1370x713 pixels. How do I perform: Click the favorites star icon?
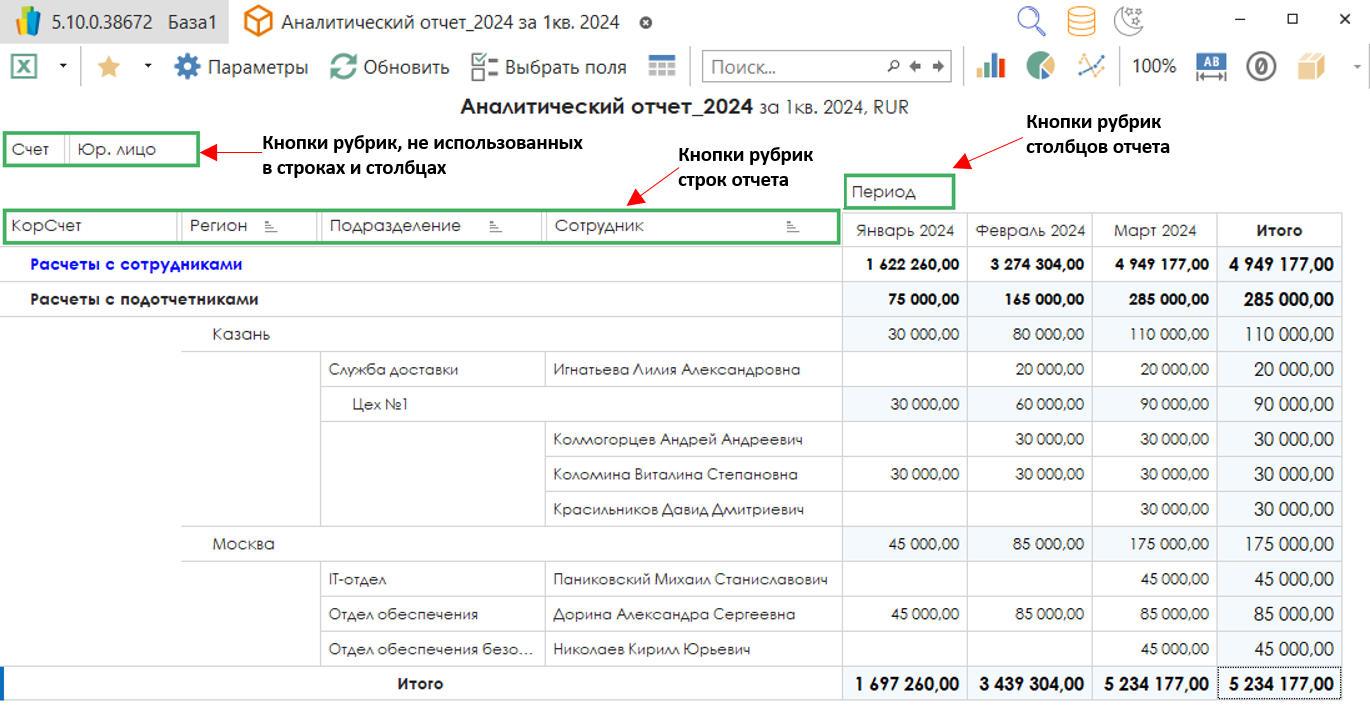coord(108,67)
